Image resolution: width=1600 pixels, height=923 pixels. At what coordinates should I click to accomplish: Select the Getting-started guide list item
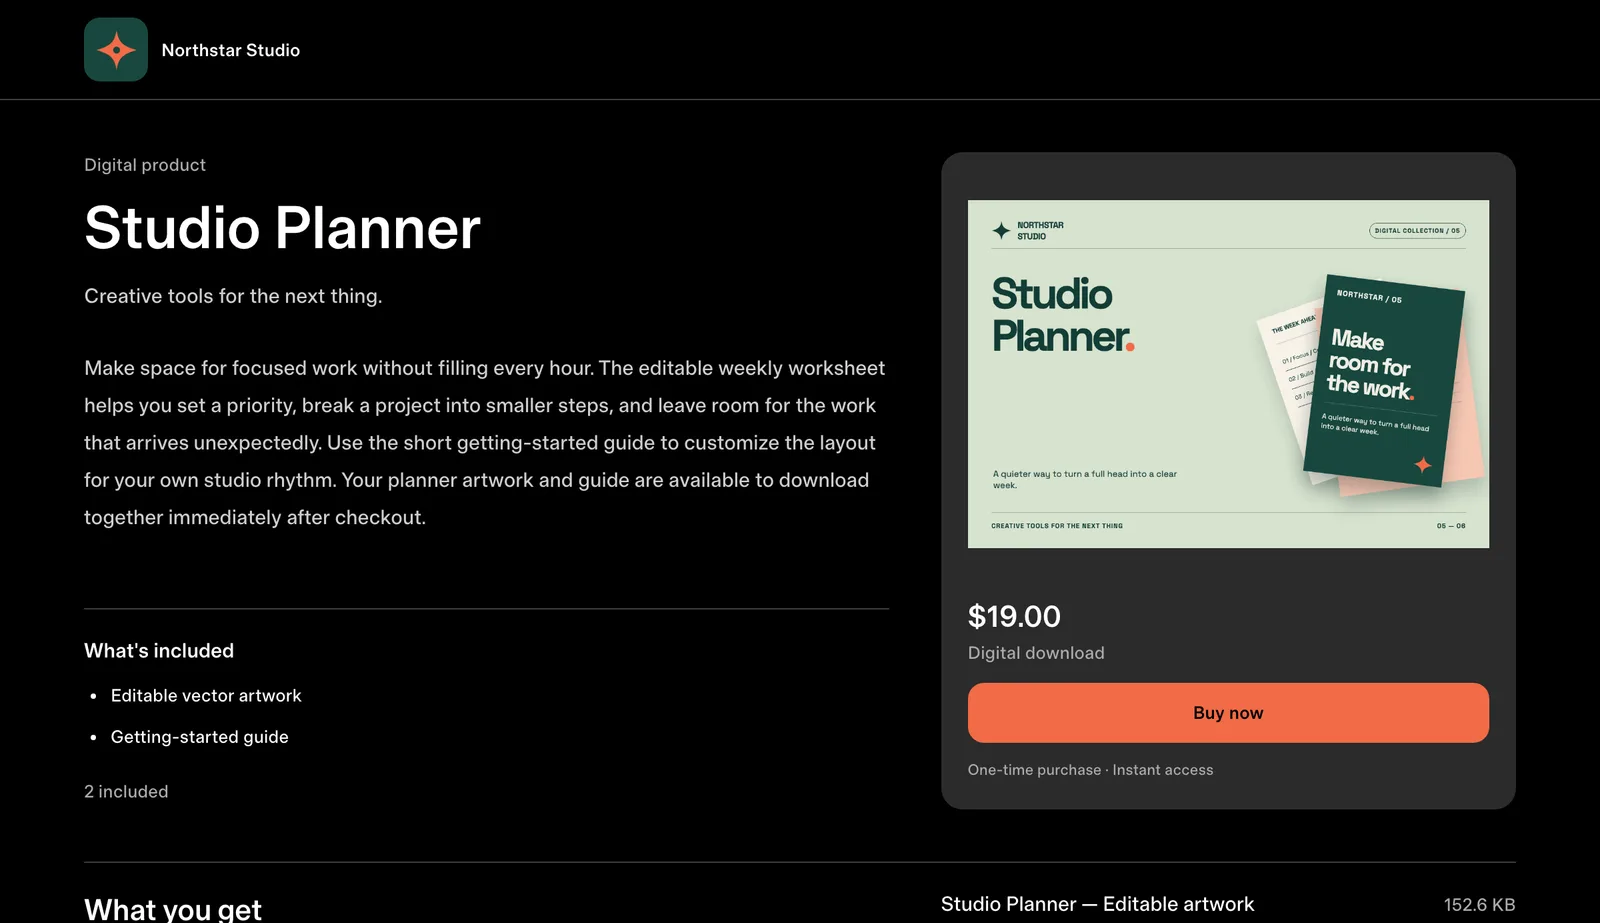click(x=199, y=737)
